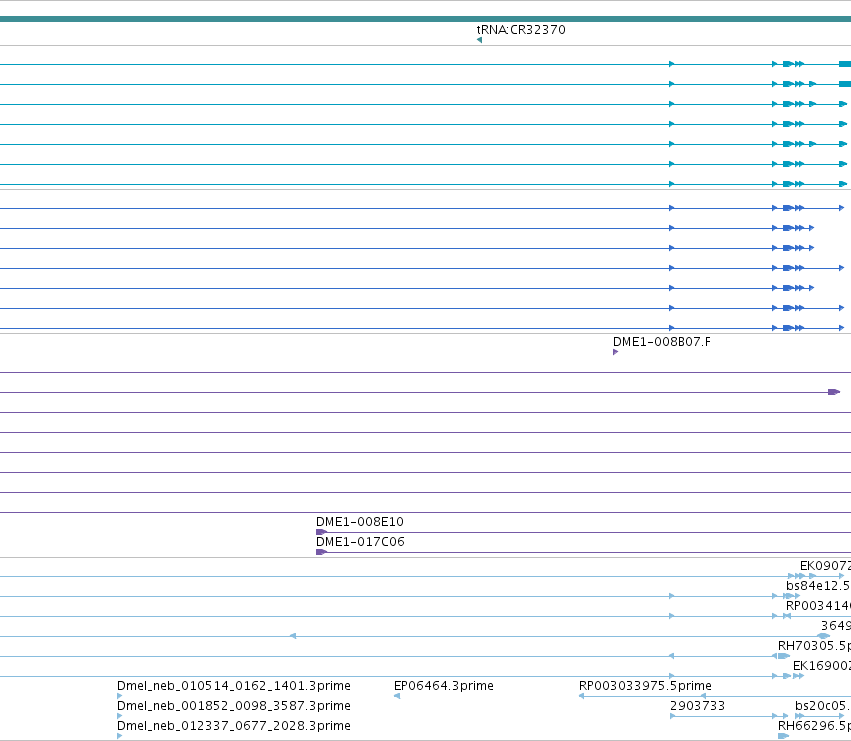Click the tRNA:CR32370 gene label
This screenshot has width=851, height=741.
tap(521, 30)
